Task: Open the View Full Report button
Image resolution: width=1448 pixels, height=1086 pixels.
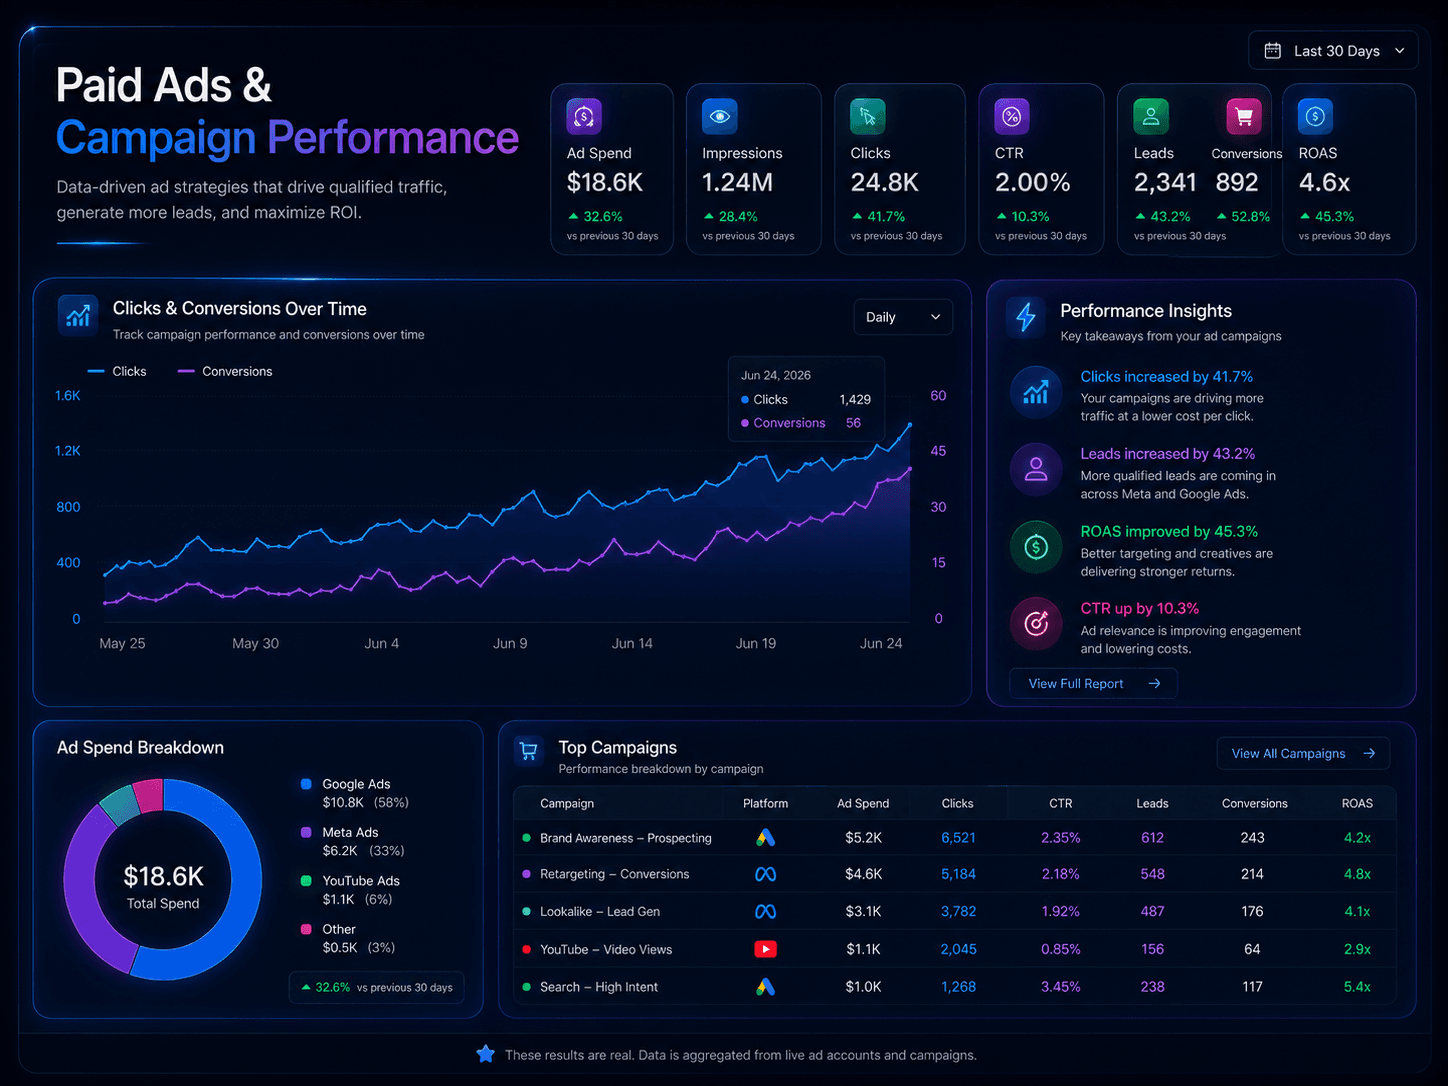Action: (x=1093, y=684)
